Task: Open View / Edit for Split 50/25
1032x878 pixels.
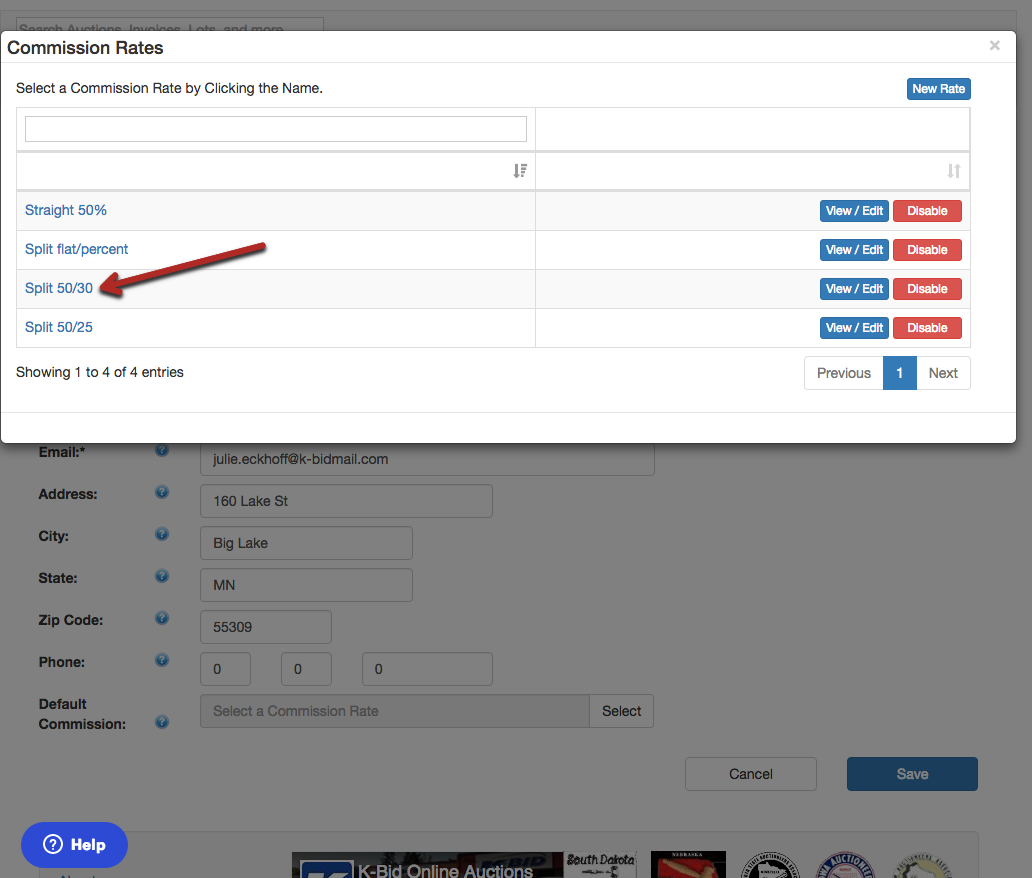Action: click(x=854, y=328)
